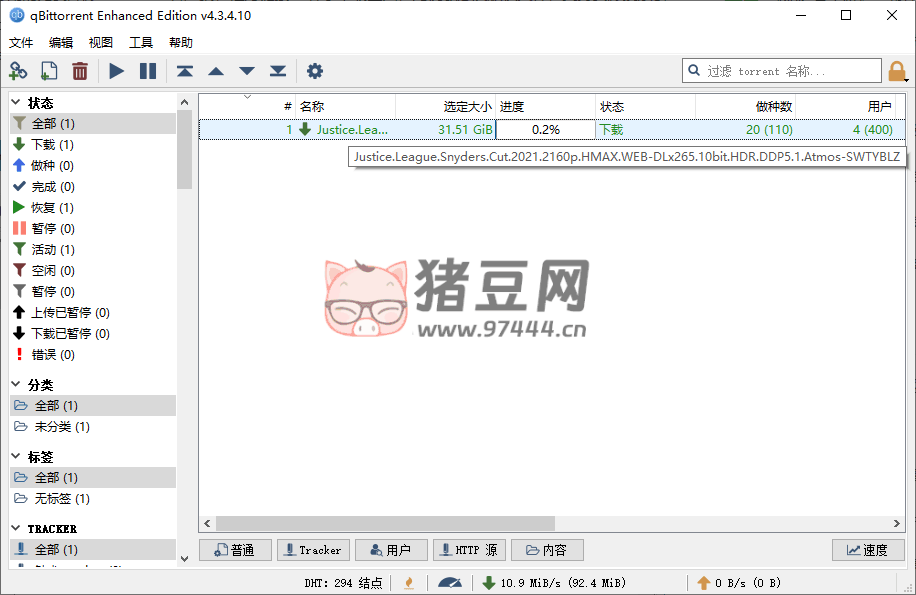Delete the selected torrent via trash icon
Screen dimensions: 916x595
coord(79,71)
